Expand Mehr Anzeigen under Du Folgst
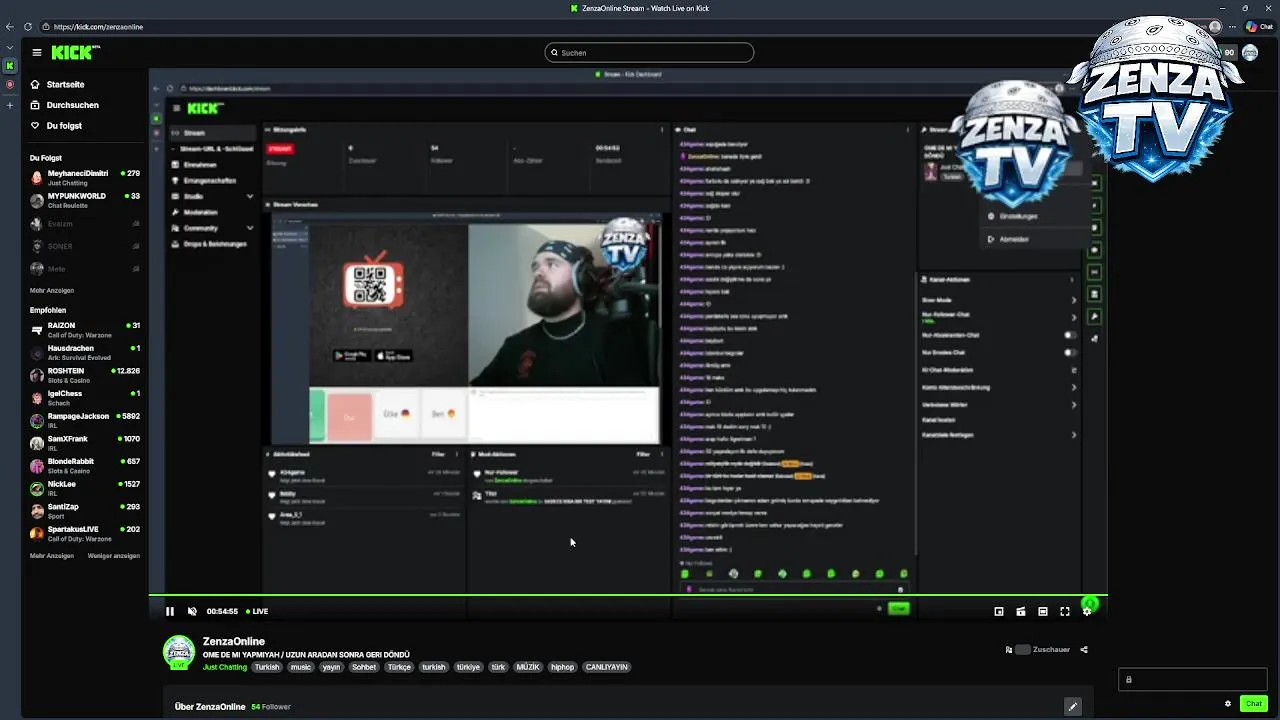Viewport: 1280px width, 720px height. pos(52,290)
